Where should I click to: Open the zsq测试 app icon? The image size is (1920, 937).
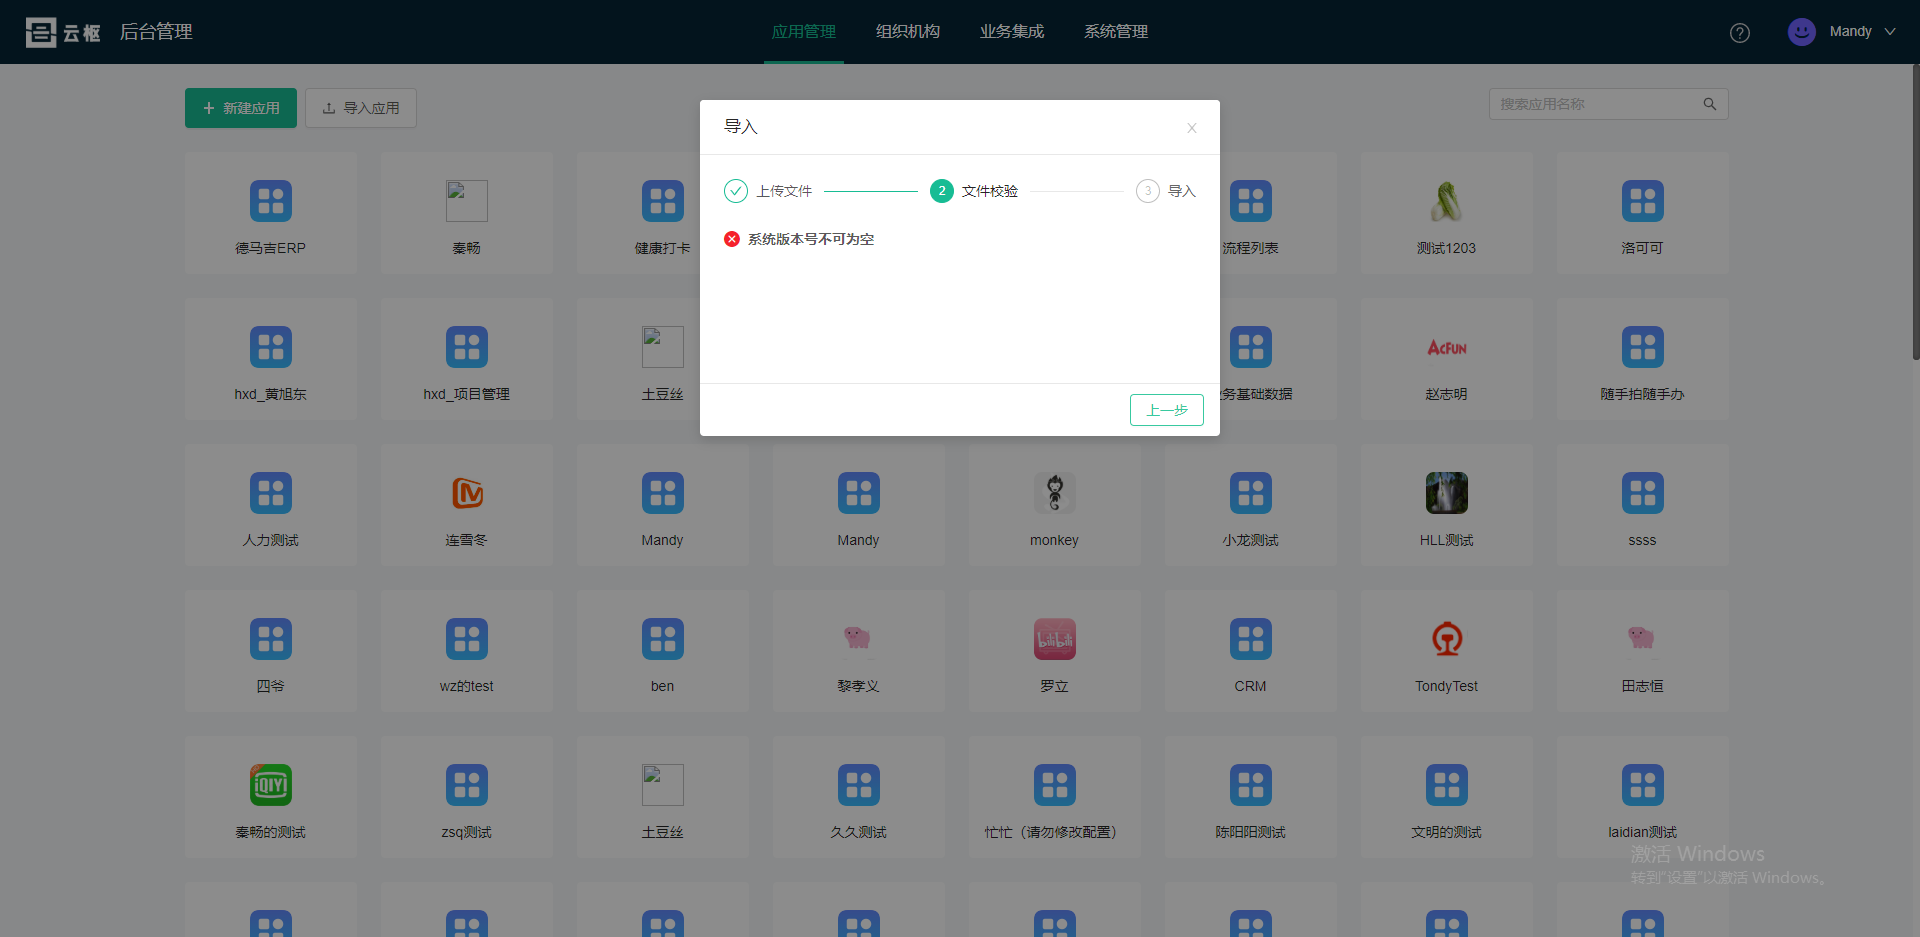(x=467, y=785)
